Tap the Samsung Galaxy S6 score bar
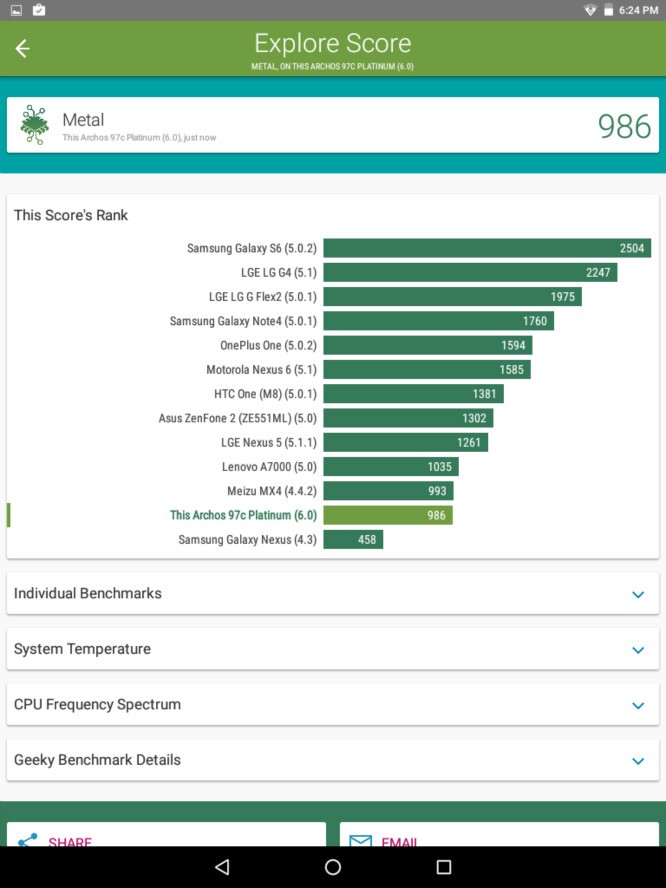 coord(486,248)
